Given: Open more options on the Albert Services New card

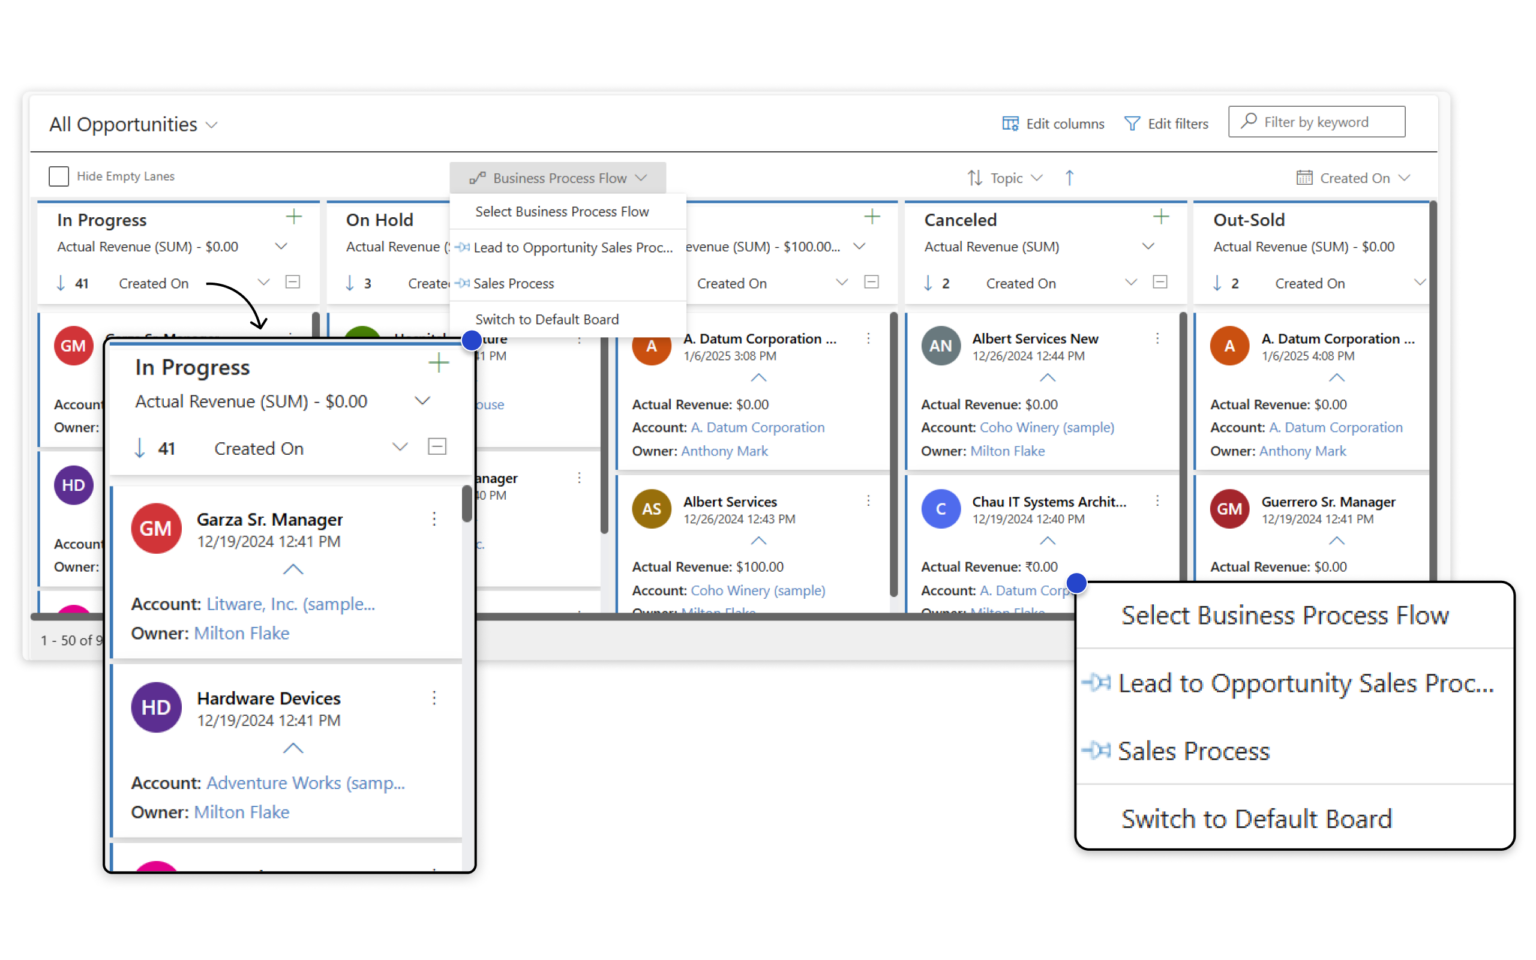Looking at the screenshot, I should tap(1157, 339).
